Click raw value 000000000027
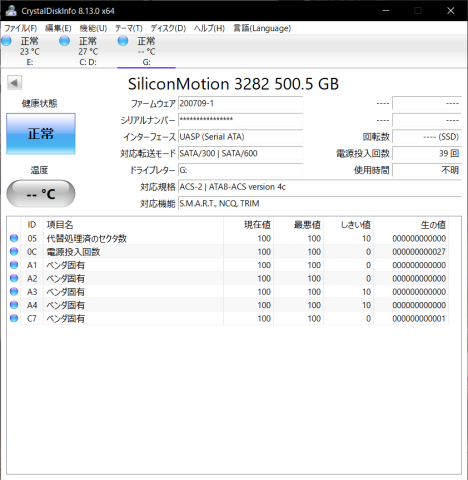The height and width of the screenshot is (480, 468). tap(419, 252)
